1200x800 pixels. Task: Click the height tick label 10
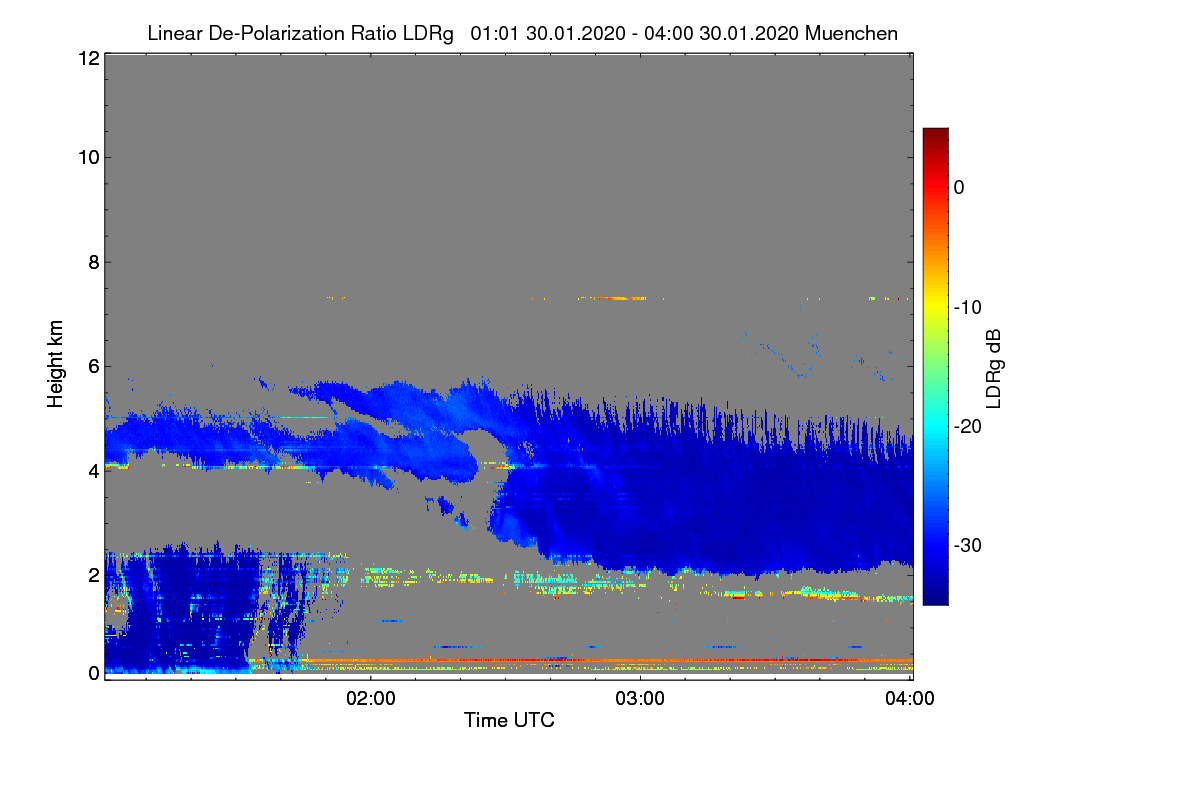[x=87, y=157]
